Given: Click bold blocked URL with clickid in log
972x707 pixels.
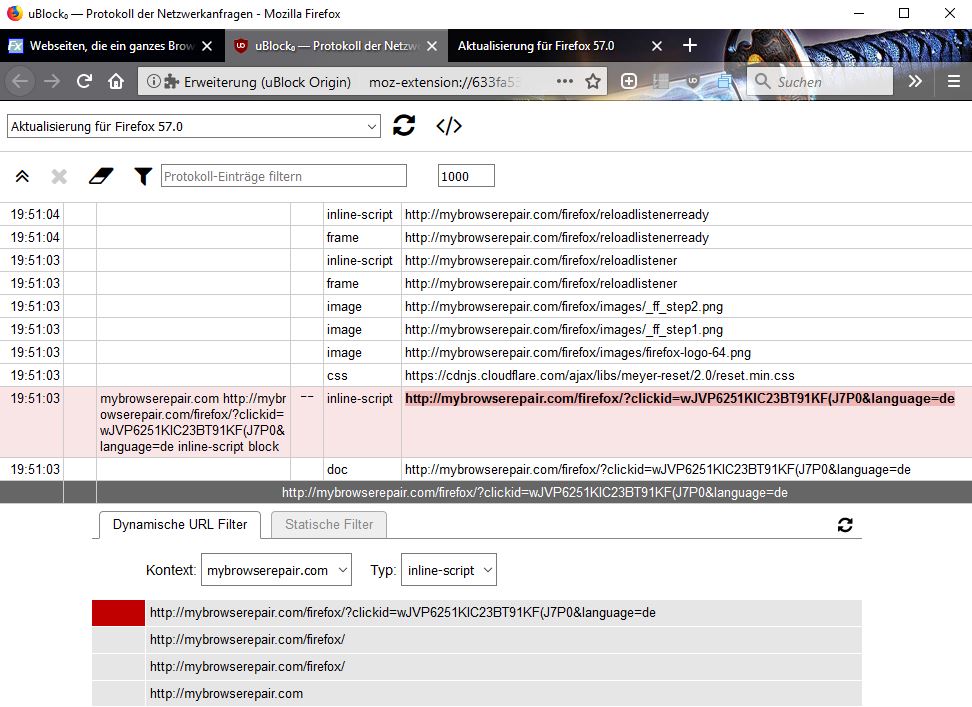Looking at the screenshot, I should 680,398.
